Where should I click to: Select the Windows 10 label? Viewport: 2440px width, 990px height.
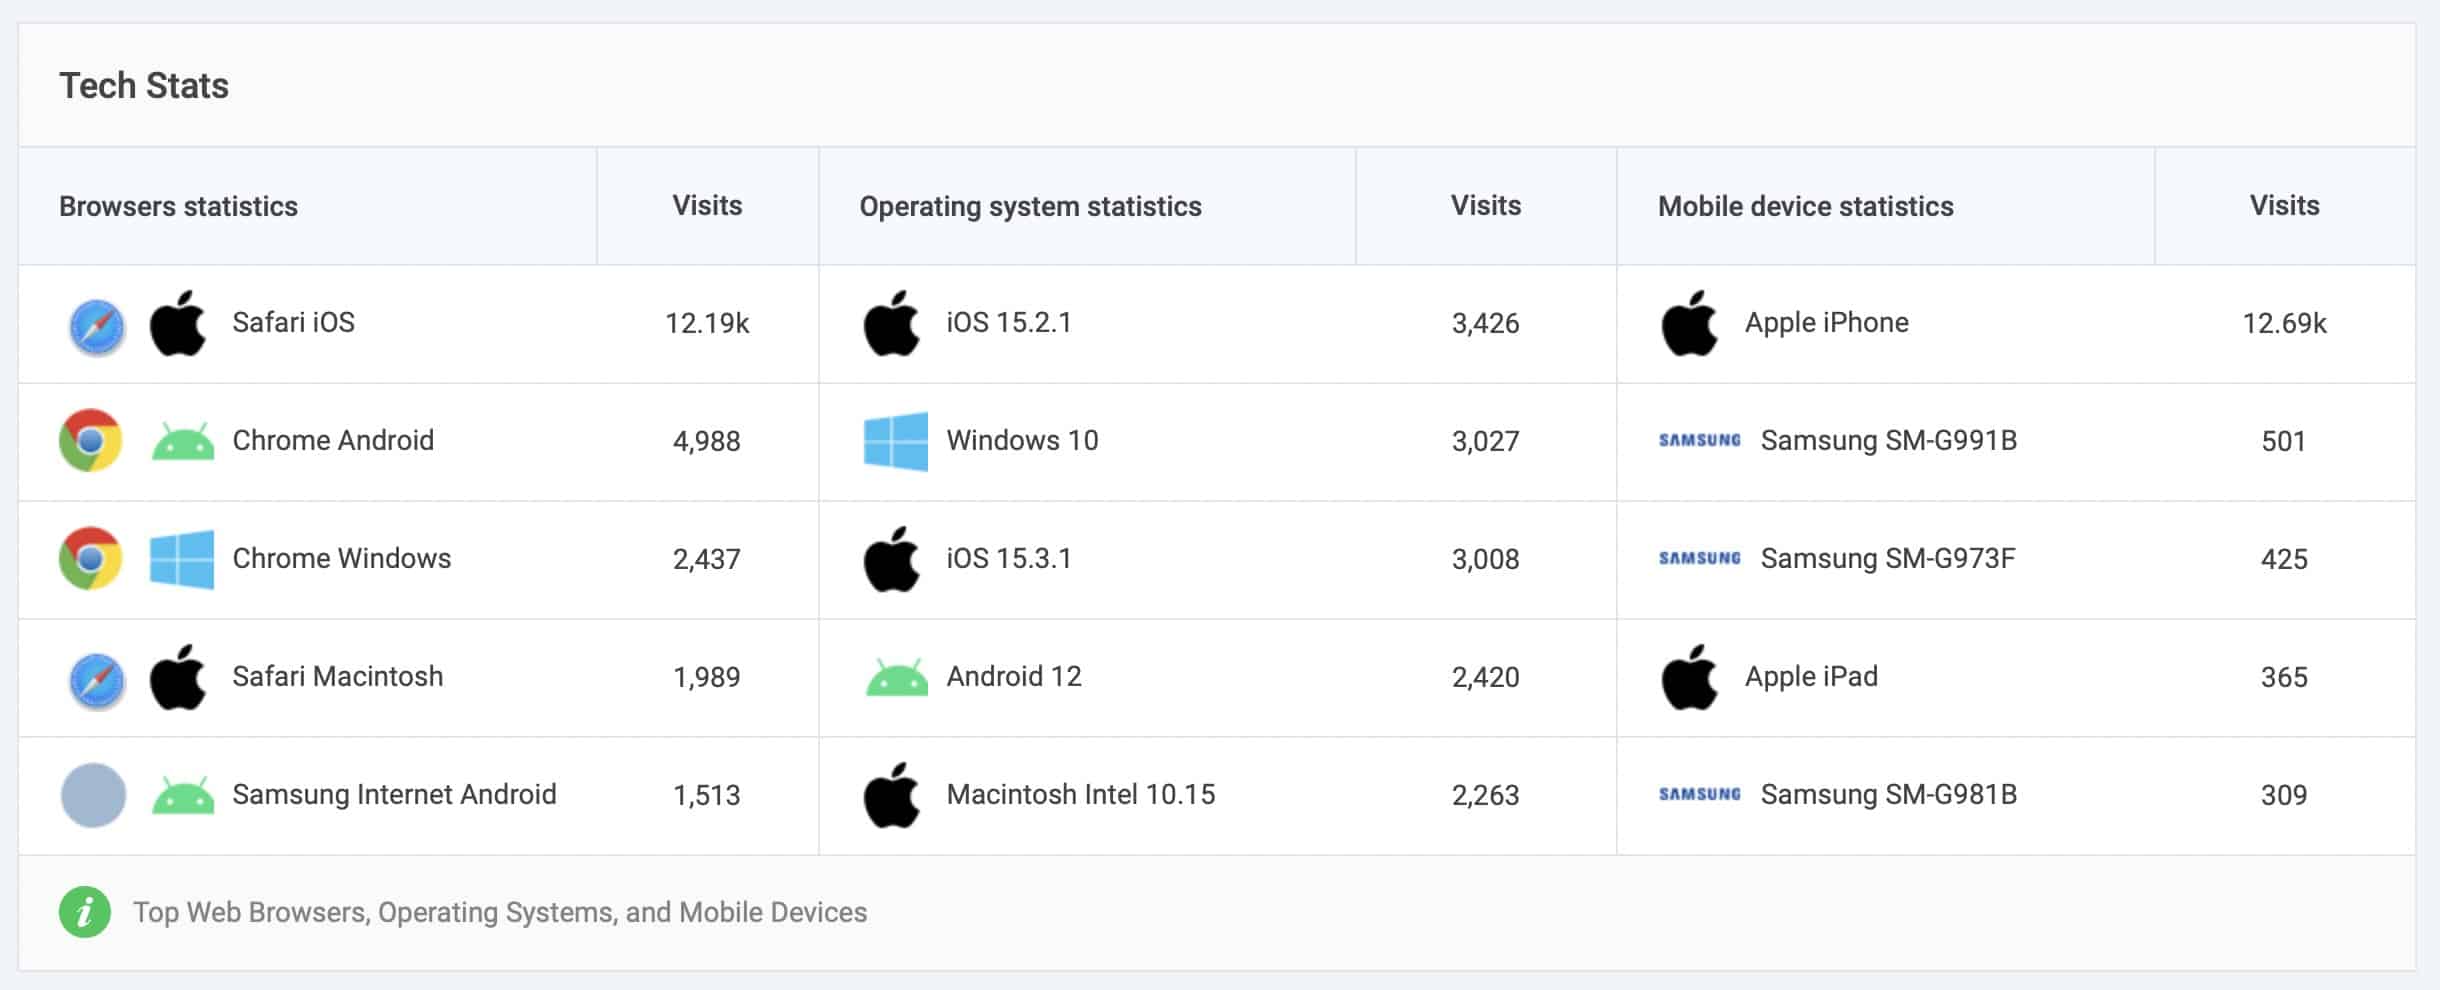tap(1022, 441)
